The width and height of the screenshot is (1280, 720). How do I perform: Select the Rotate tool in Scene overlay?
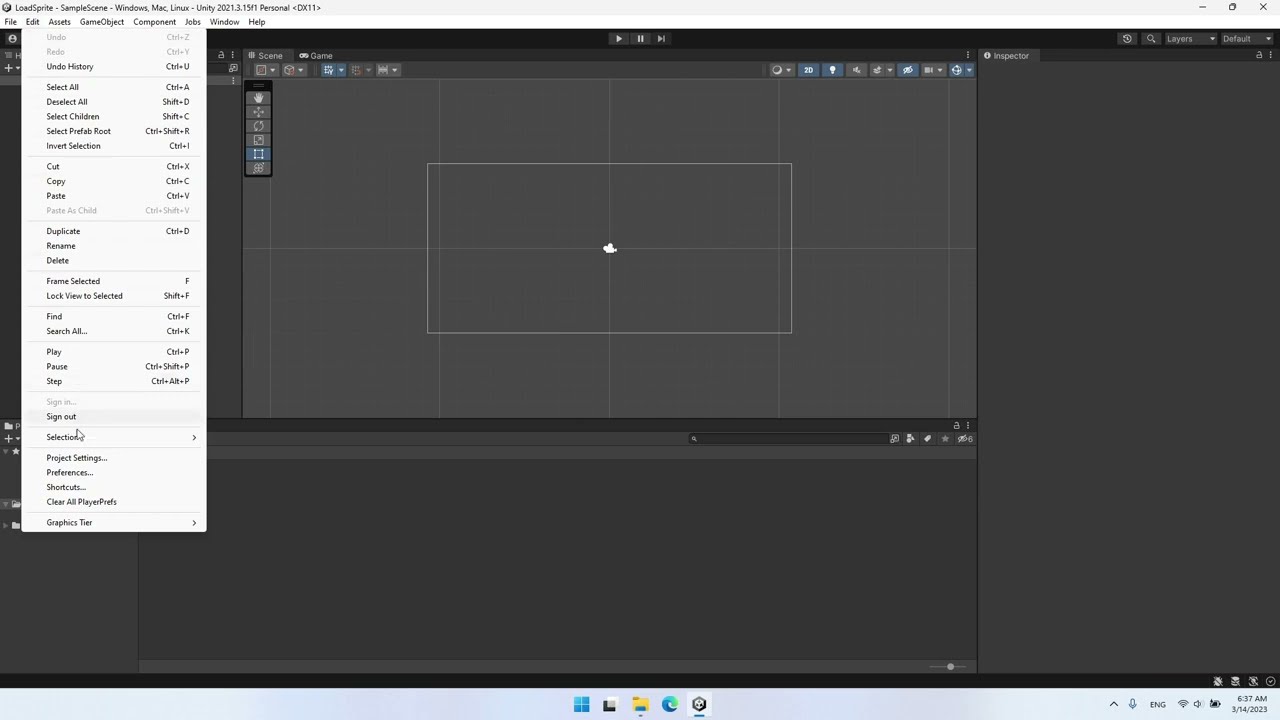coord(258,126)
